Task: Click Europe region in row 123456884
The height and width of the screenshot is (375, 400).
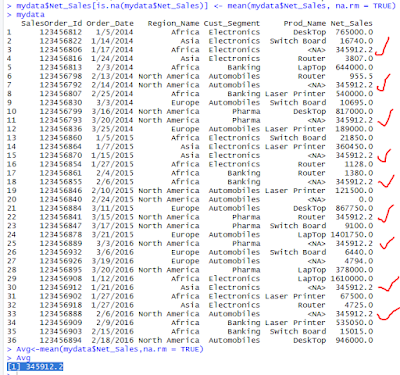Action: 185,208
